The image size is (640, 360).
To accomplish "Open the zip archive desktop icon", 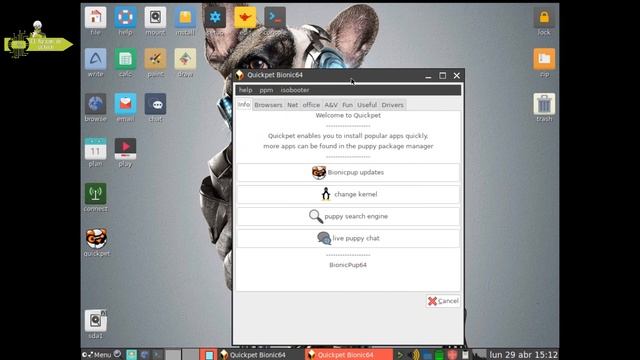I will (544, 59).
